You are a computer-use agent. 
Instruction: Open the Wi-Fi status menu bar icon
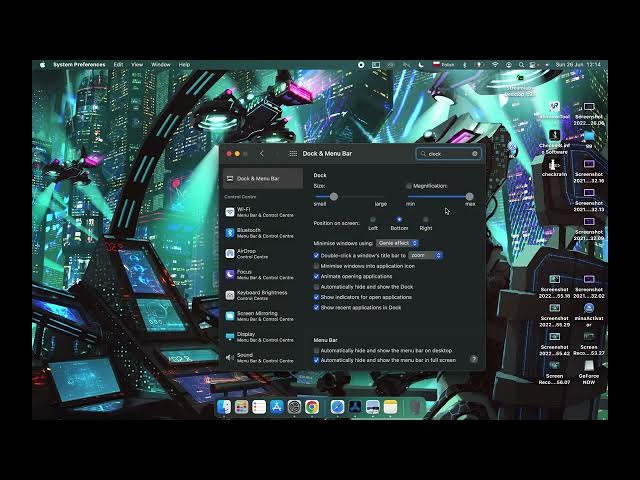495,64
